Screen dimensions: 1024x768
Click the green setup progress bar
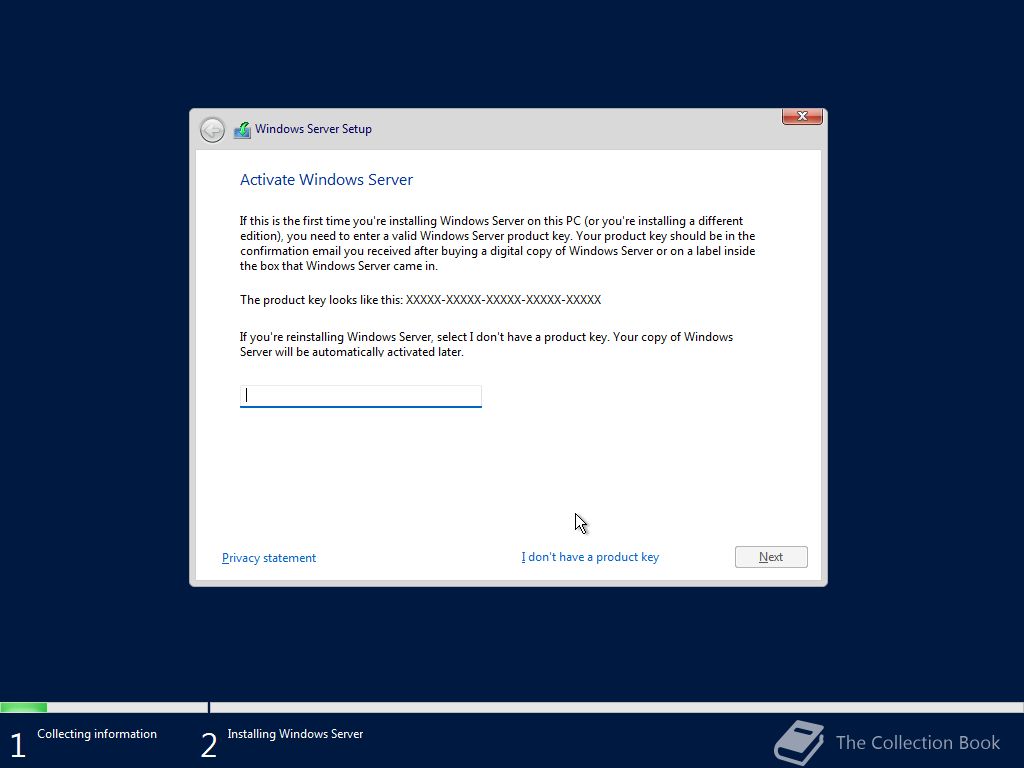pyautogui.click(x=24, y=707)
